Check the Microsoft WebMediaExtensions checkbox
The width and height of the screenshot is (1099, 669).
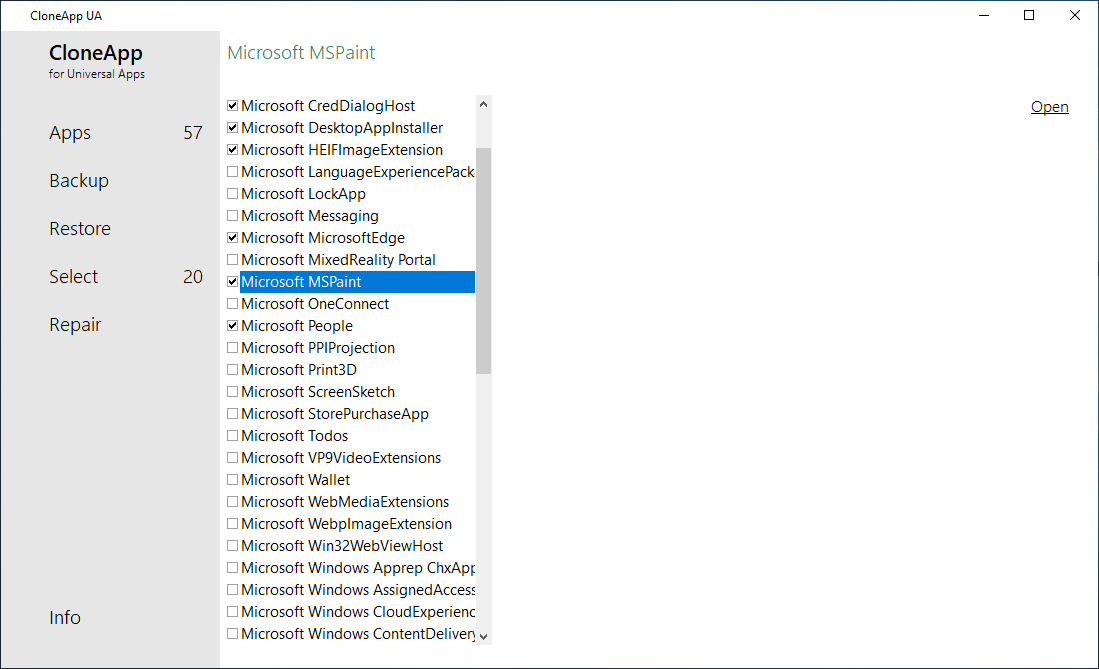233,501
